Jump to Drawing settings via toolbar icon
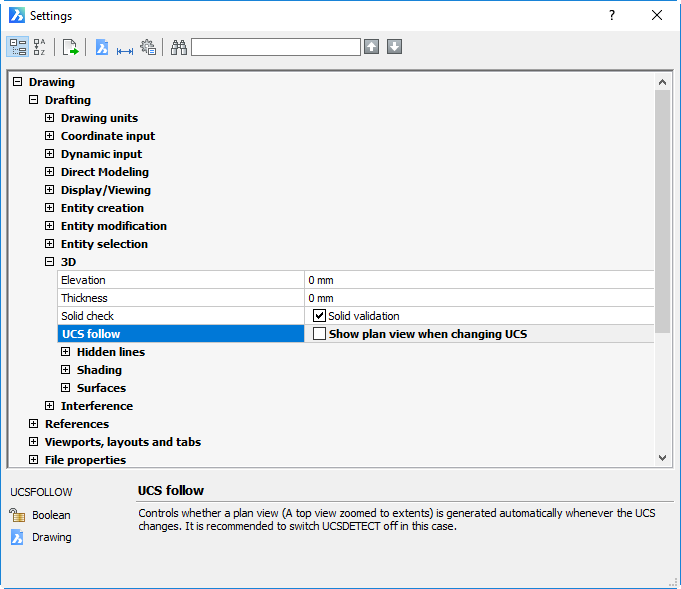Screen dimensions: 681x589 point(102,47)
